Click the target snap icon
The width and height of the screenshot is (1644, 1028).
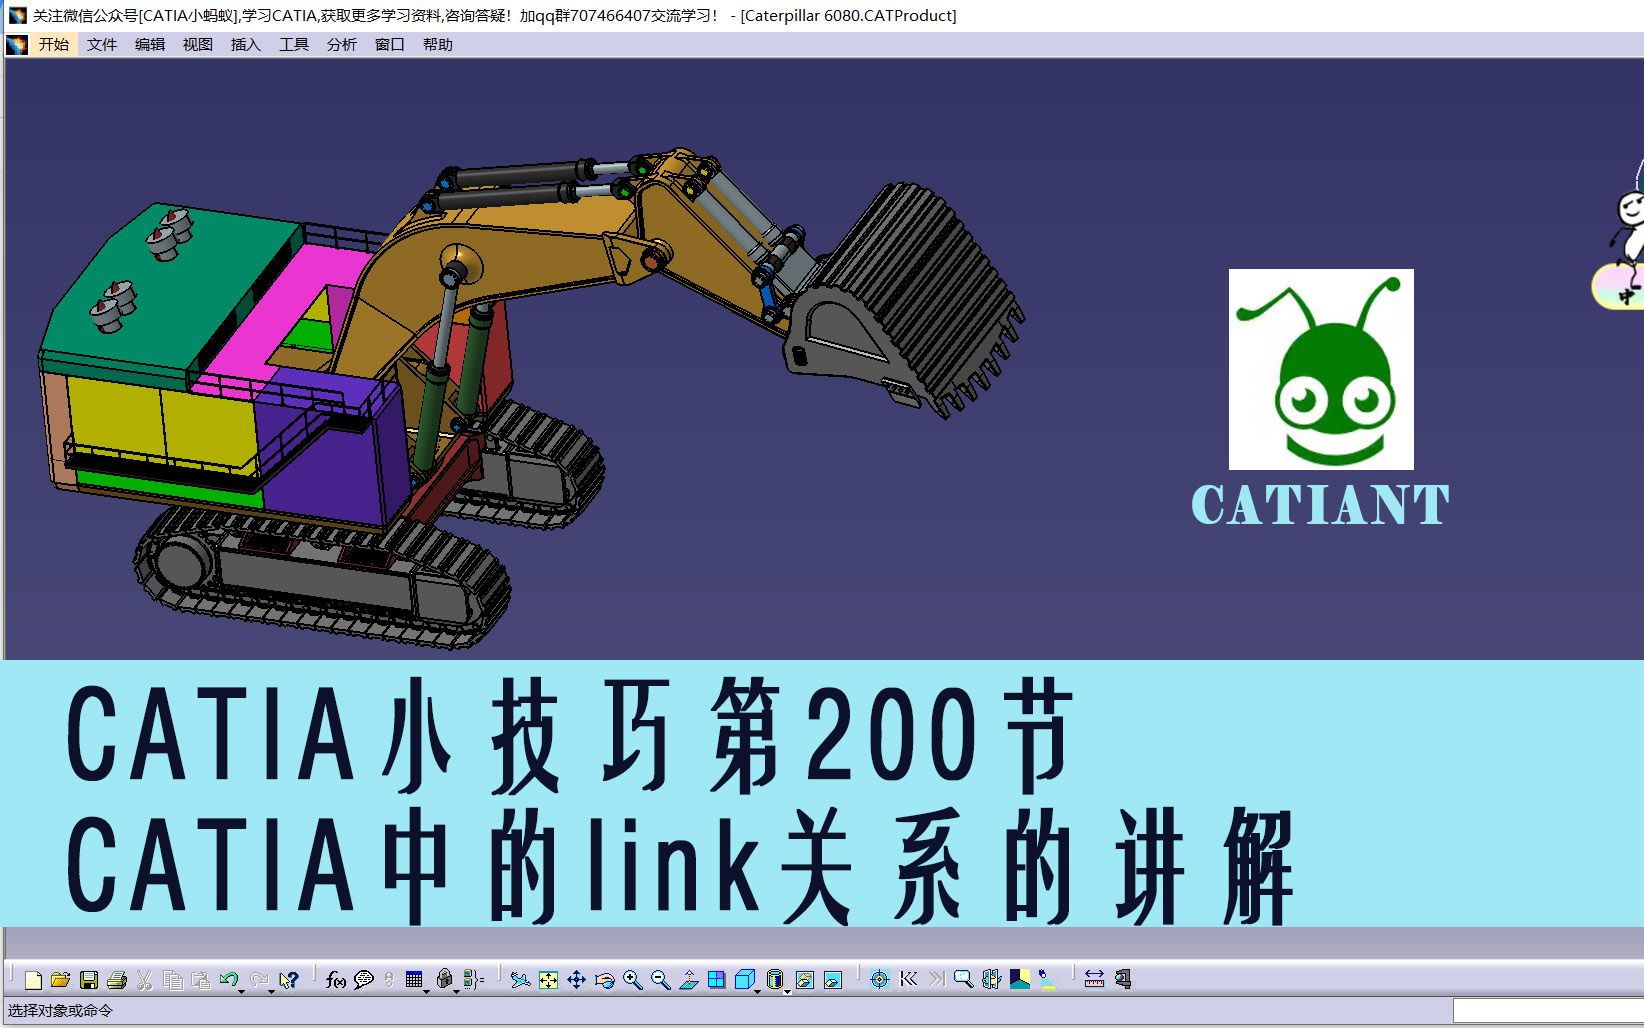point(879,980)
